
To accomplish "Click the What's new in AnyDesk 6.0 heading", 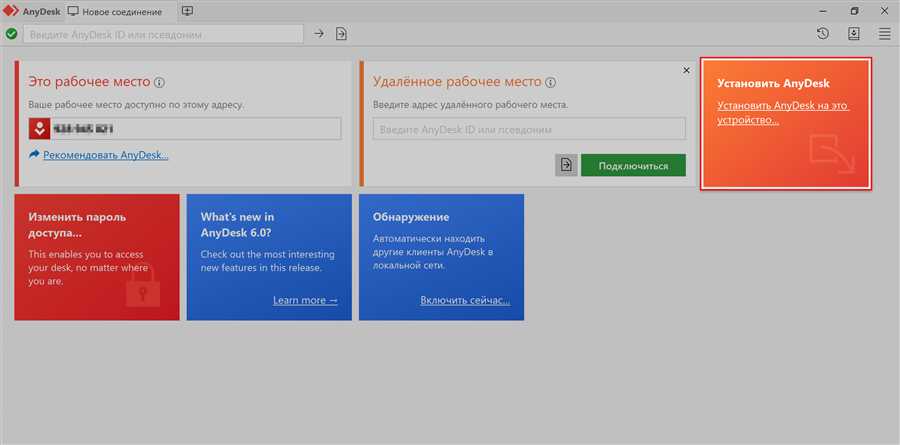I will point(238,225).
